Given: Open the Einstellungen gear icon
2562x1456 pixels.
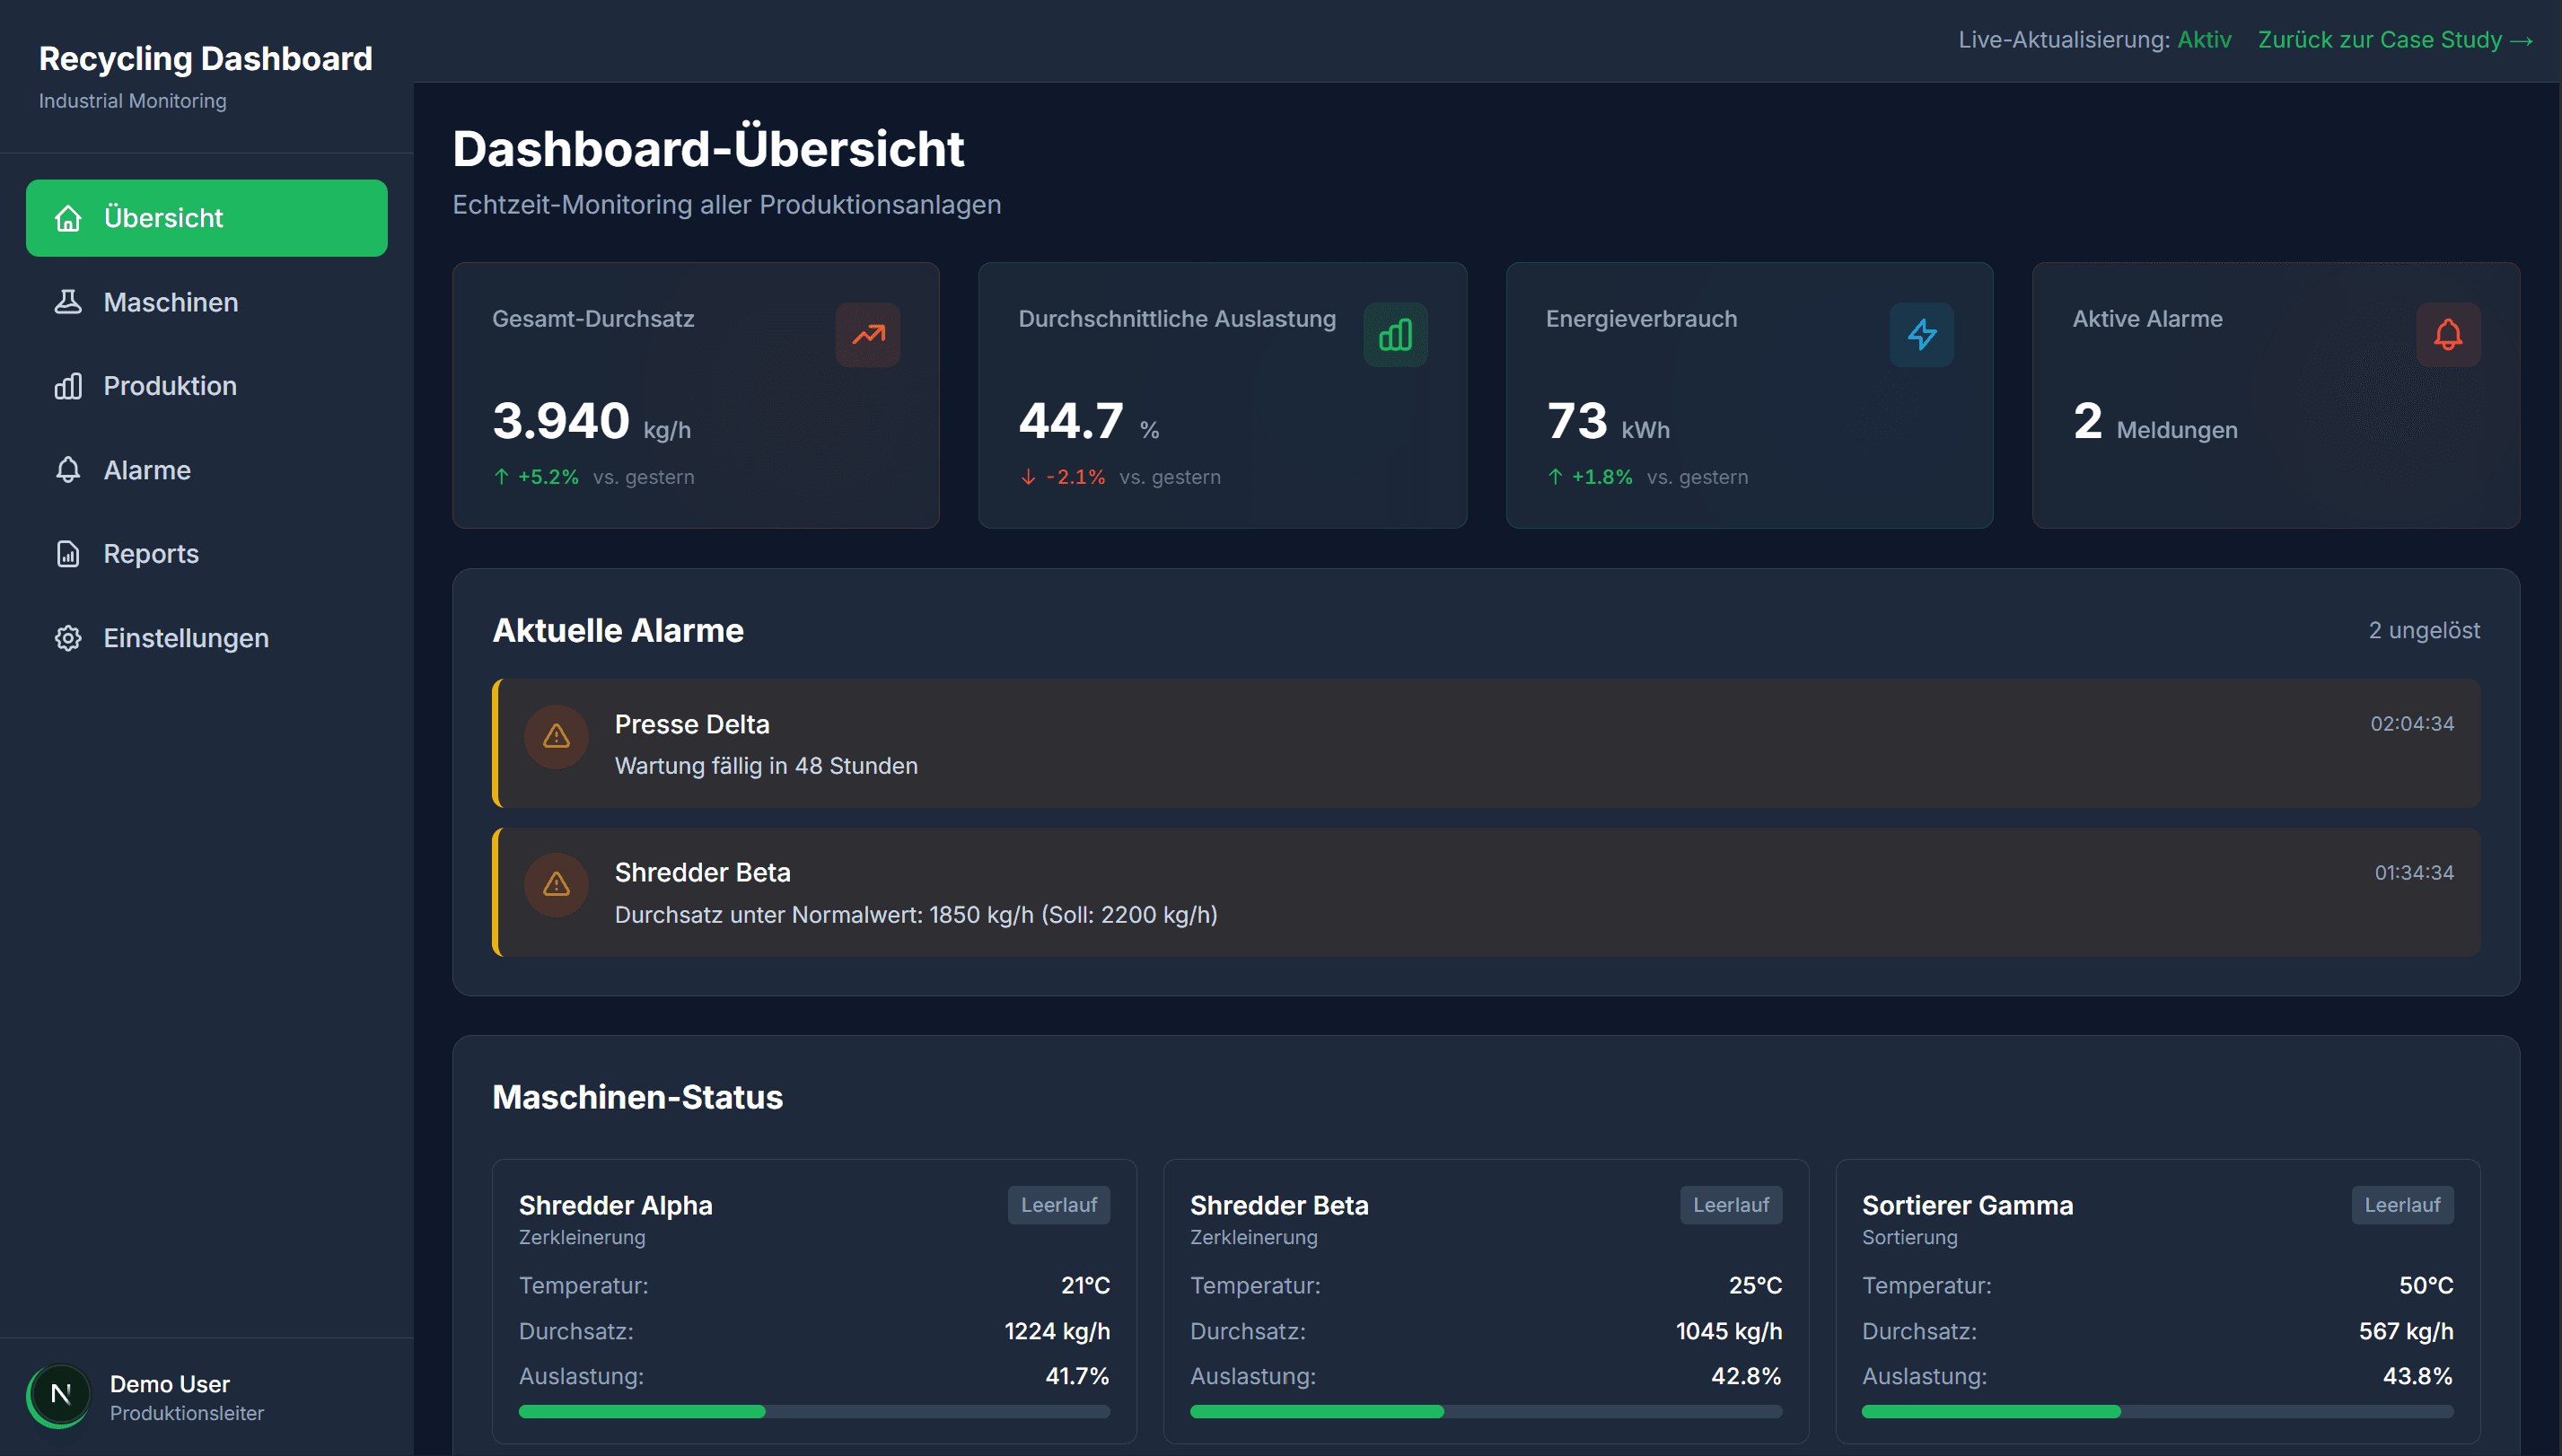Looking at the screenshot, I should (x=67, y=638).
